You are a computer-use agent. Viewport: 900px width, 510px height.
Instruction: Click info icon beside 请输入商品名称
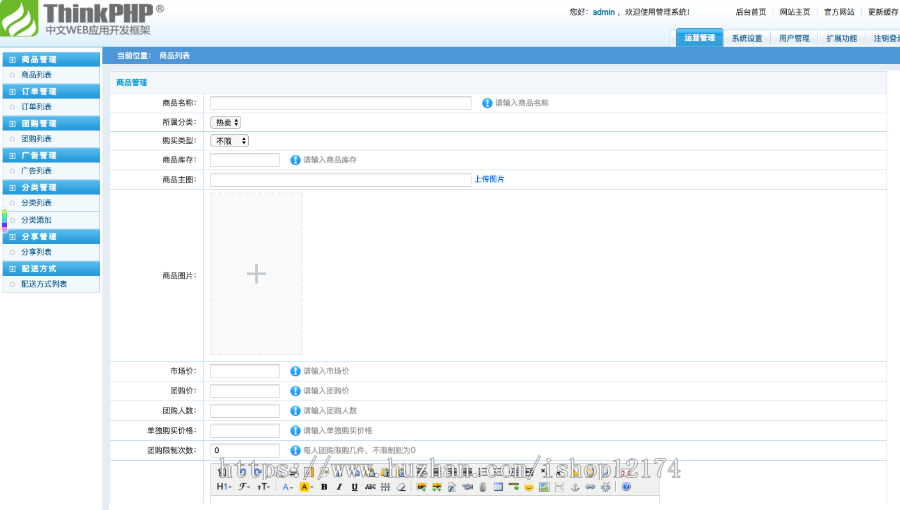pyautogui.click(x=487, y=103)
